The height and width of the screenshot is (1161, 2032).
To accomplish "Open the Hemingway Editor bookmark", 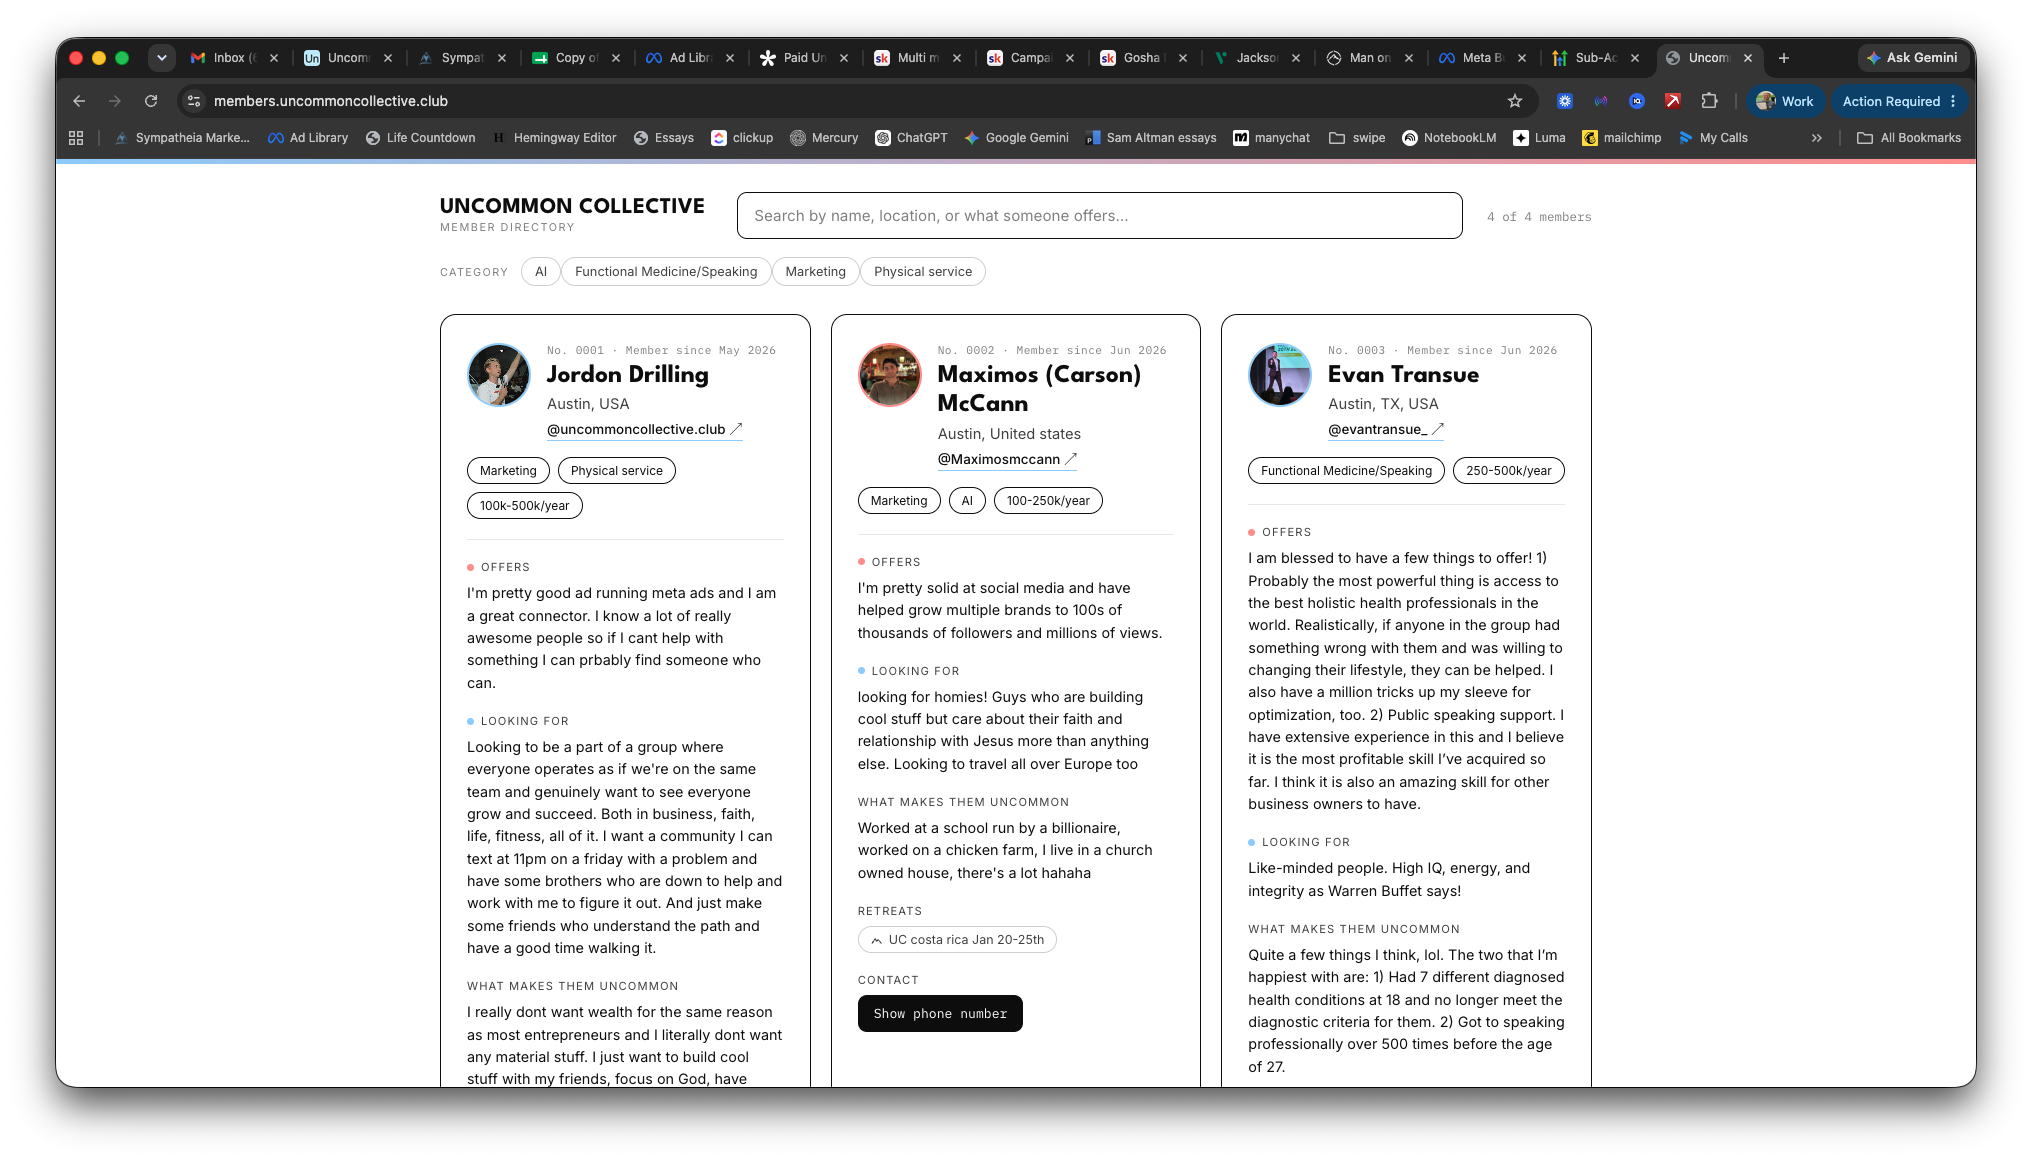I will (x=554, y=138).
